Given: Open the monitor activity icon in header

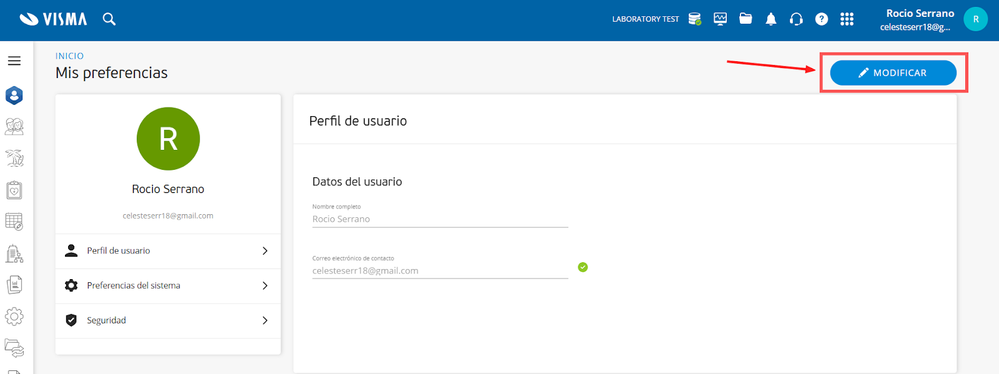Looking at the screenshot, I should click(x=721, y=18).
